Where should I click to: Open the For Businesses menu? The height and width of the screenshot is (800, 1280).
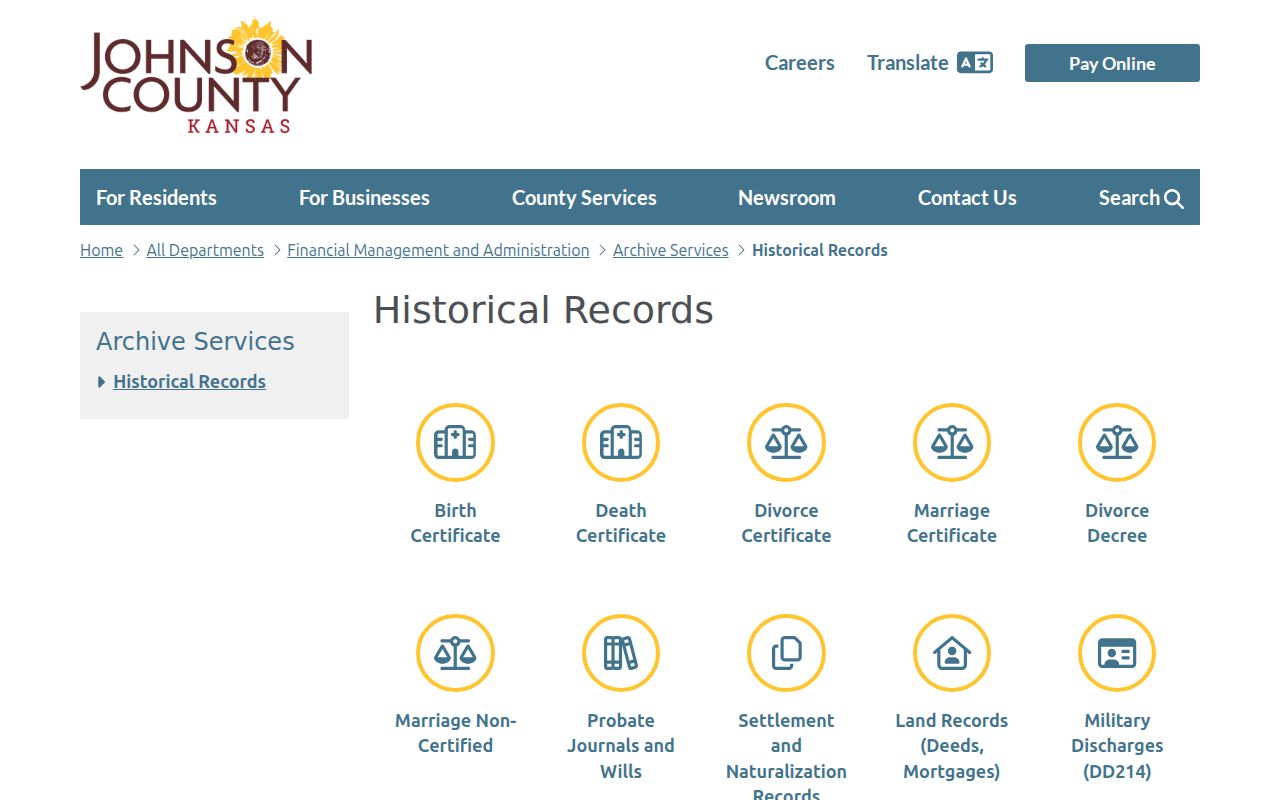[x=364, y=198]
